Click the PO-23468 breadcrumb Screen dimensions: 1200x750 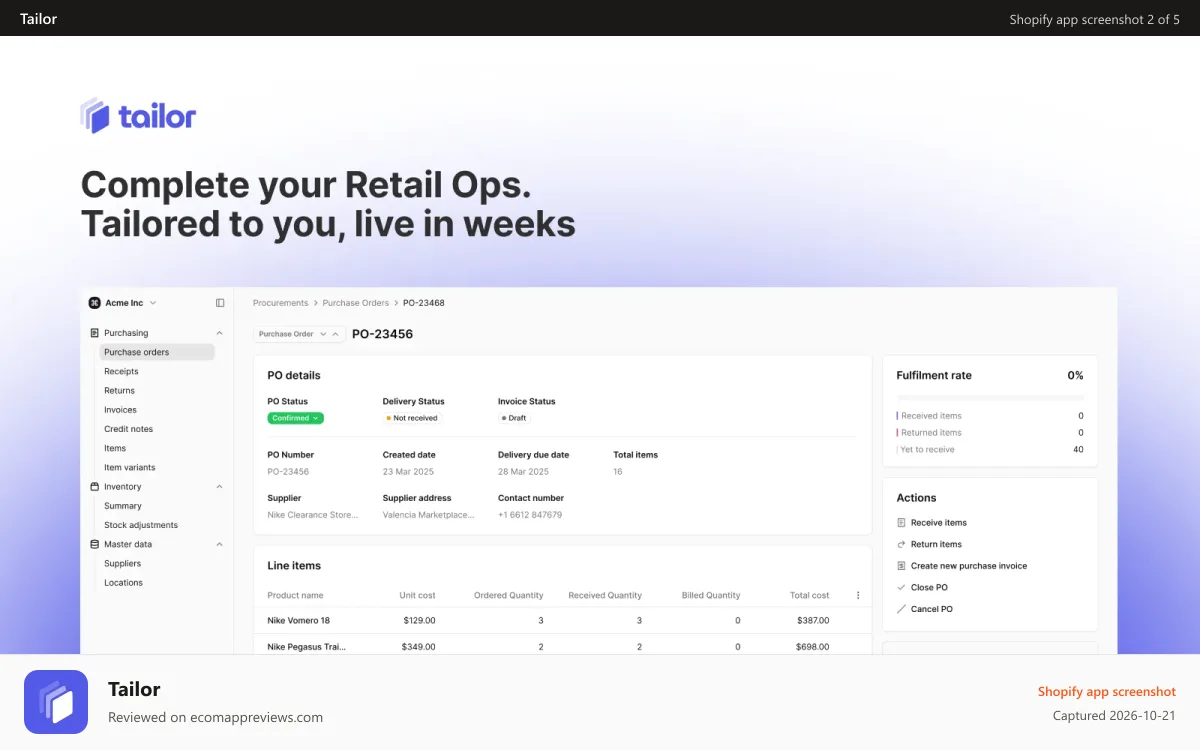coord(424,303)
